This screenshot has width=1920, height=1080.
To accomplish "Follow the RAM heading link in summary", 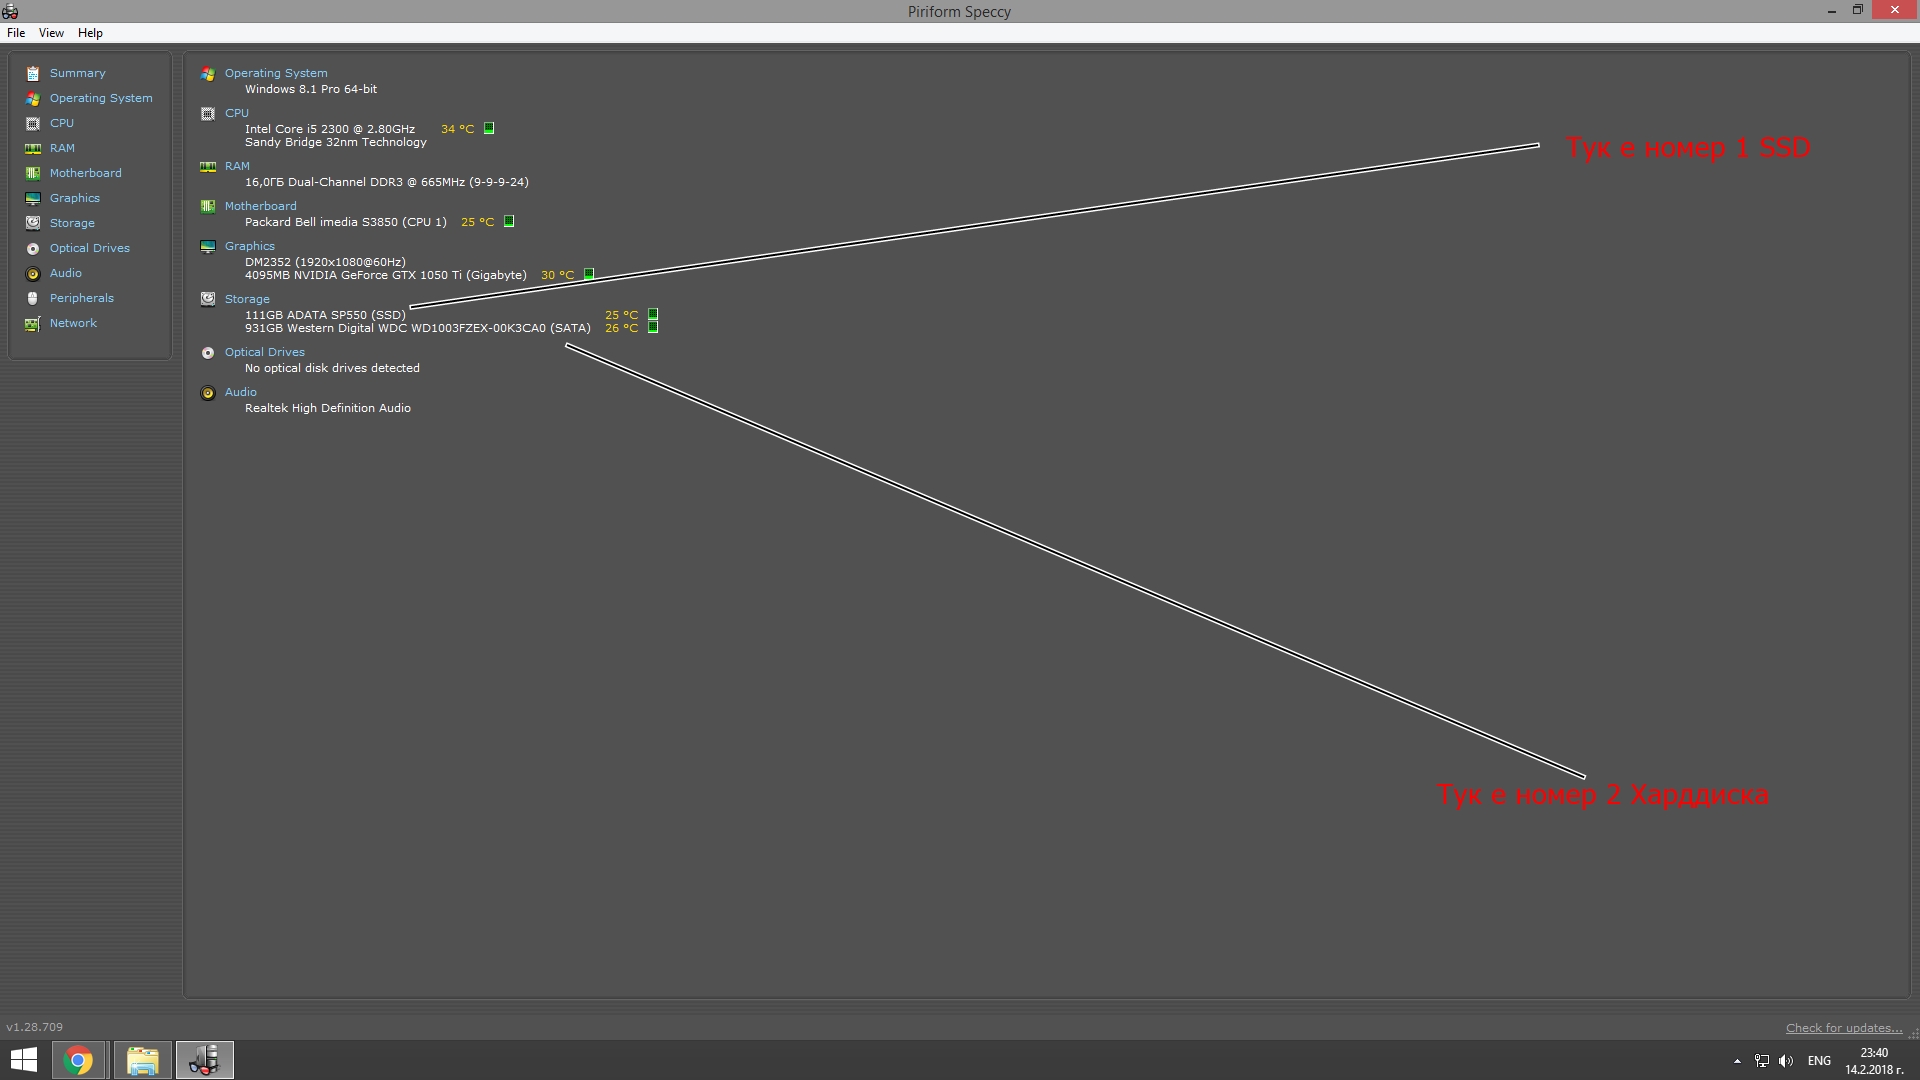I will [x=237, y=166].
